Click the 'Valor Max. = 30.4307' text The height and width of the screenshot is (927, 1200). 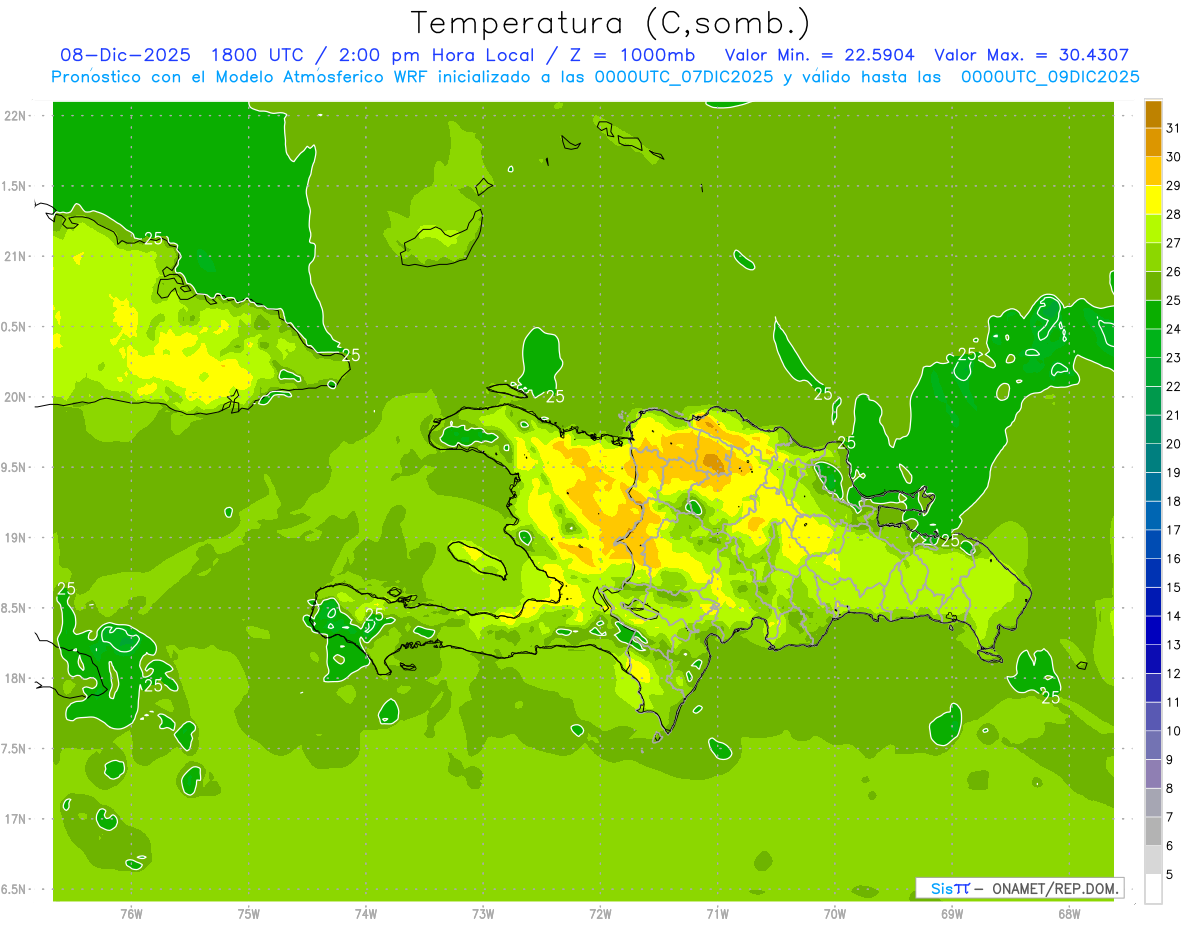[x=1033, y=55]
